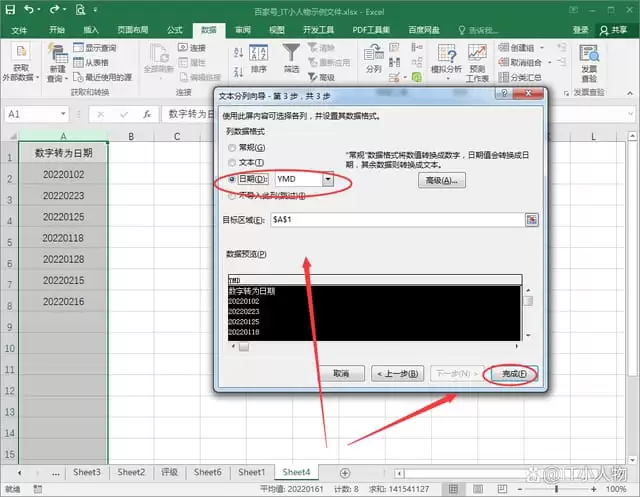This screenshot has height=497, width=640.
Task: Click the Undo arrow icon
Action: pyautogui.click(x=29, y=9)
